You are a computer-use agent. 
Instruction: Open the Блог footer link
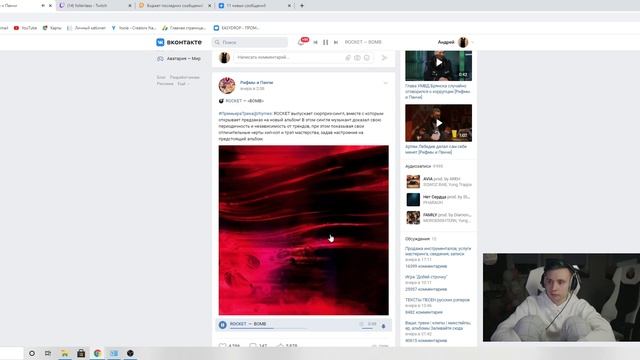161,77
